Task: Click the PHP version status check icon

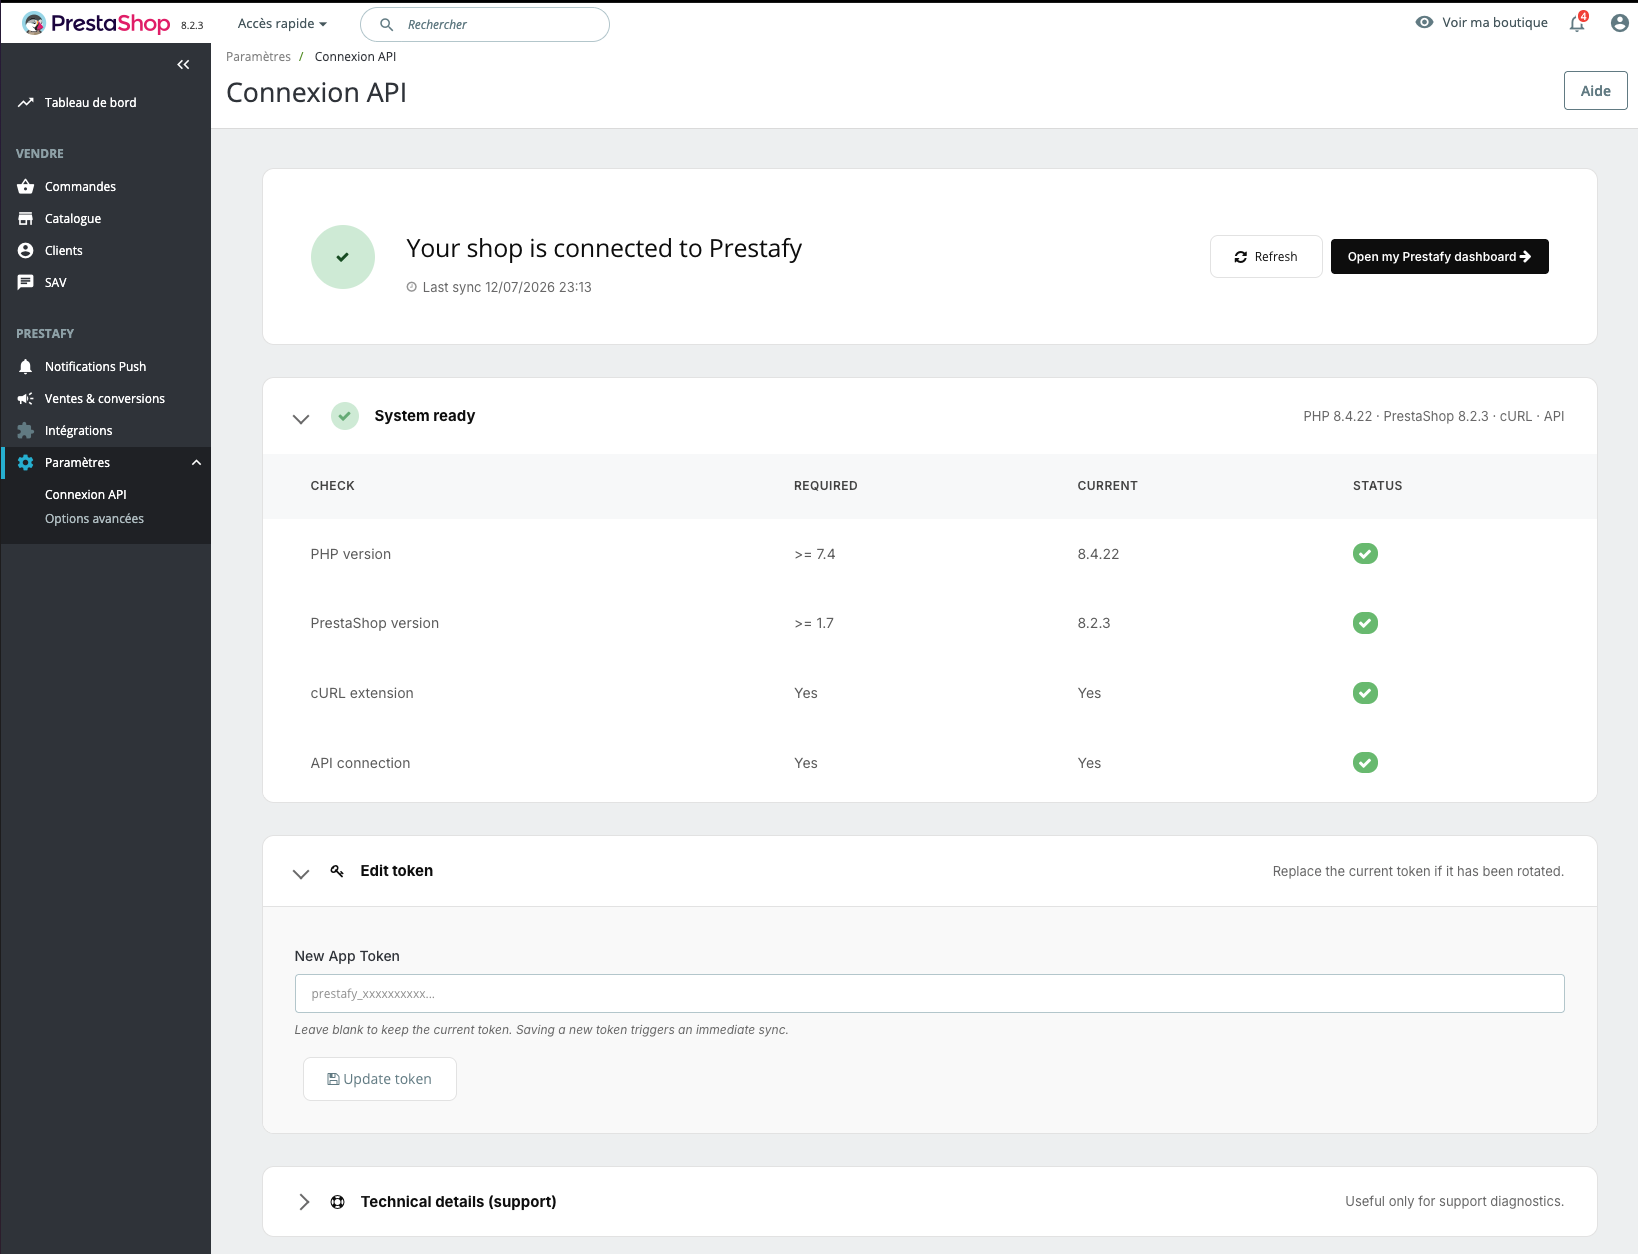Action: pos(1365,554)
